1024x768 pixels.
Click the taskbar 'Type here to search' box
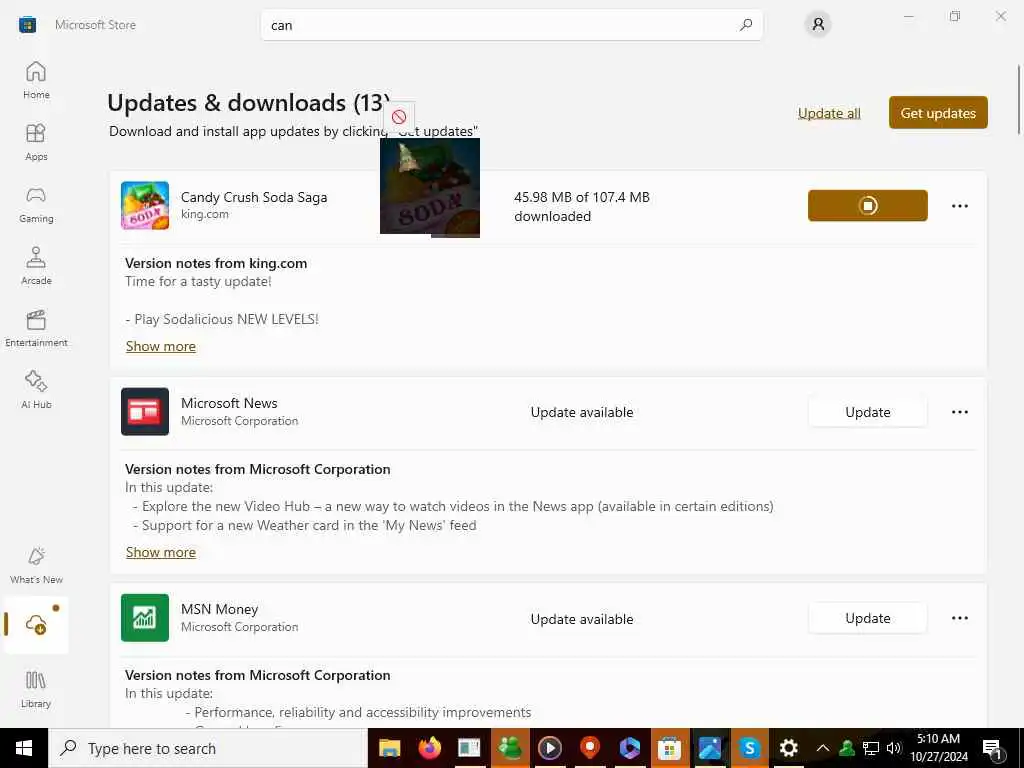(x=208, y=748)
